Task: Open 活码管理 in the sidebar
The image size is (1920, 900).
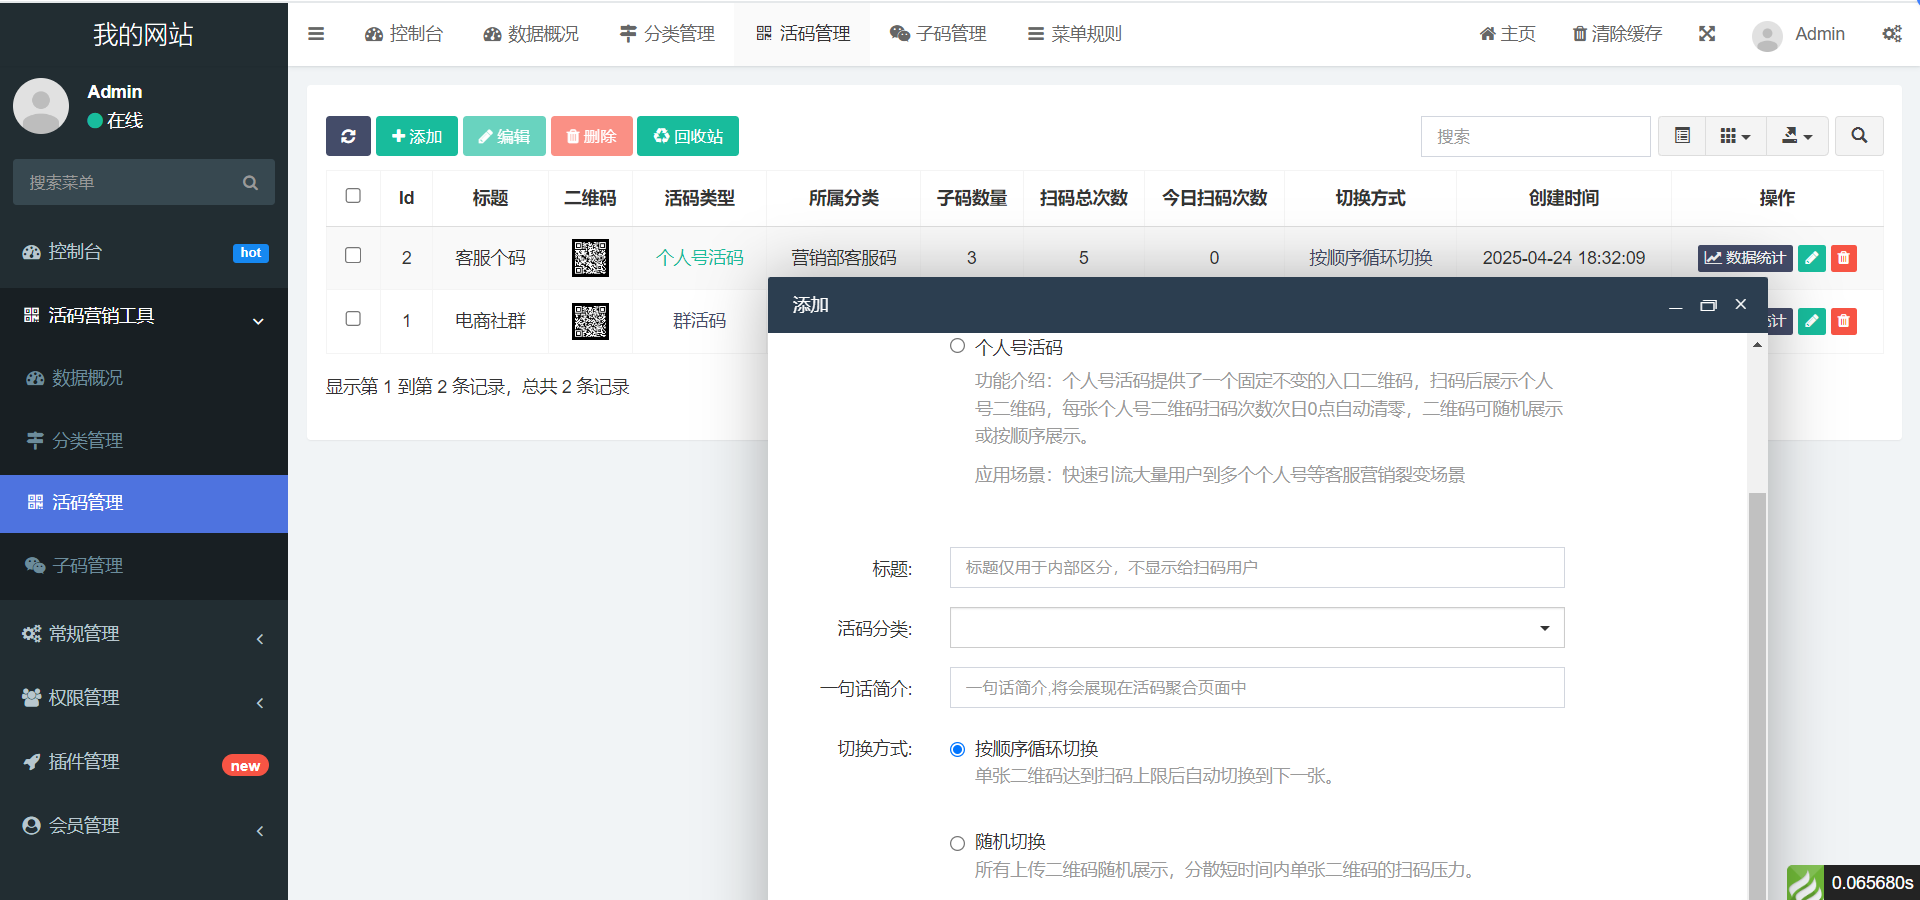Action: [x=144, y=503]
